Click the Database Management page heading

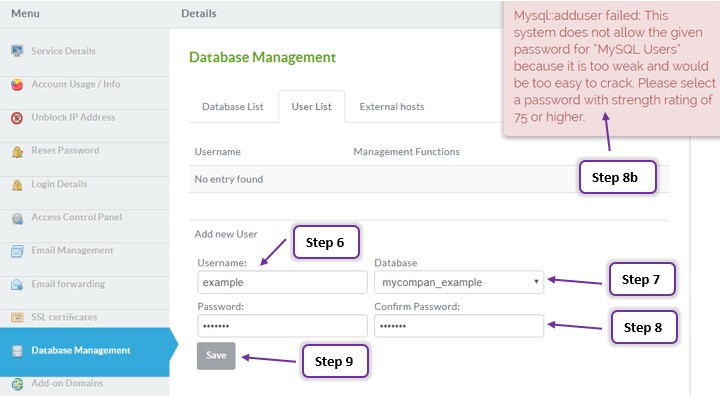pyautogui.click(x=263, y=57)
